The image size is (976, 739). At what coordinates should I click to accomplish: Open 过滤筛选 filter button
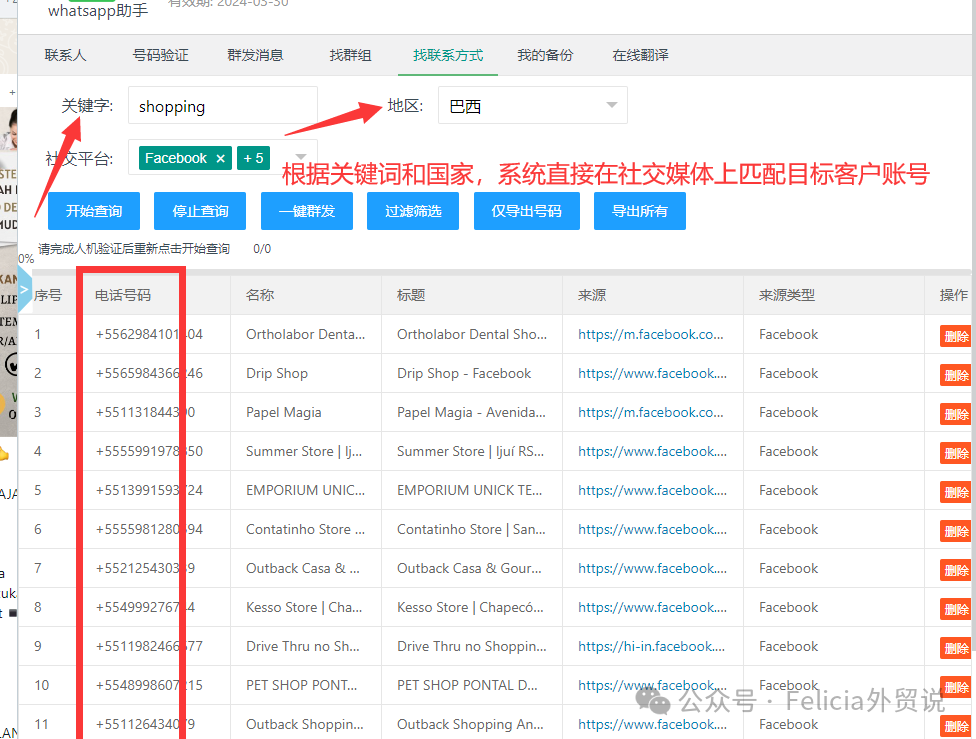[x=413, y=211]
